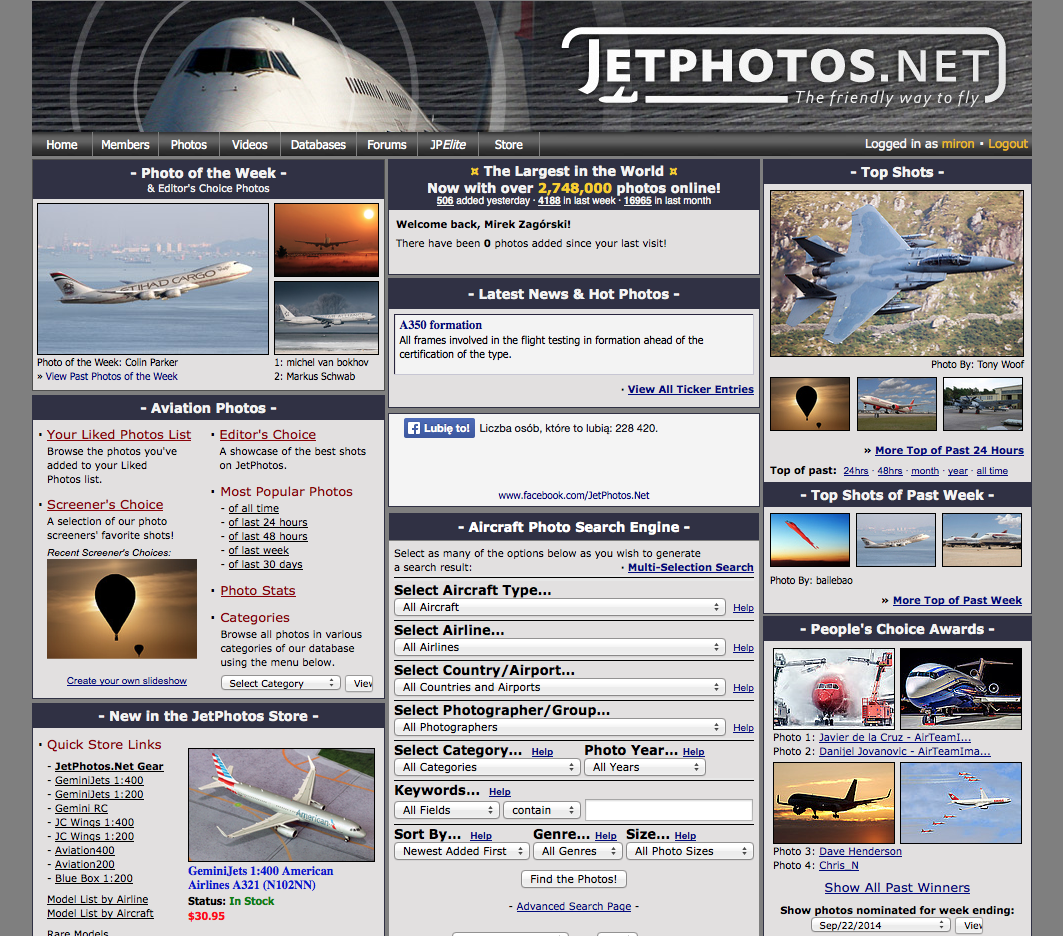Open the red kite Top Shot of Past Week
This screenshot has height=936, width=1063.
809,540
